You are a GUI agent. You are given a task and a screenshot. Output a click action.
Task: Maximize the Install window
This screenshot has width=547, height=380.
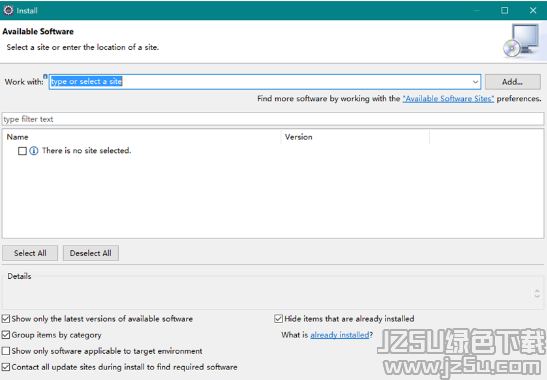pos(504,10)
